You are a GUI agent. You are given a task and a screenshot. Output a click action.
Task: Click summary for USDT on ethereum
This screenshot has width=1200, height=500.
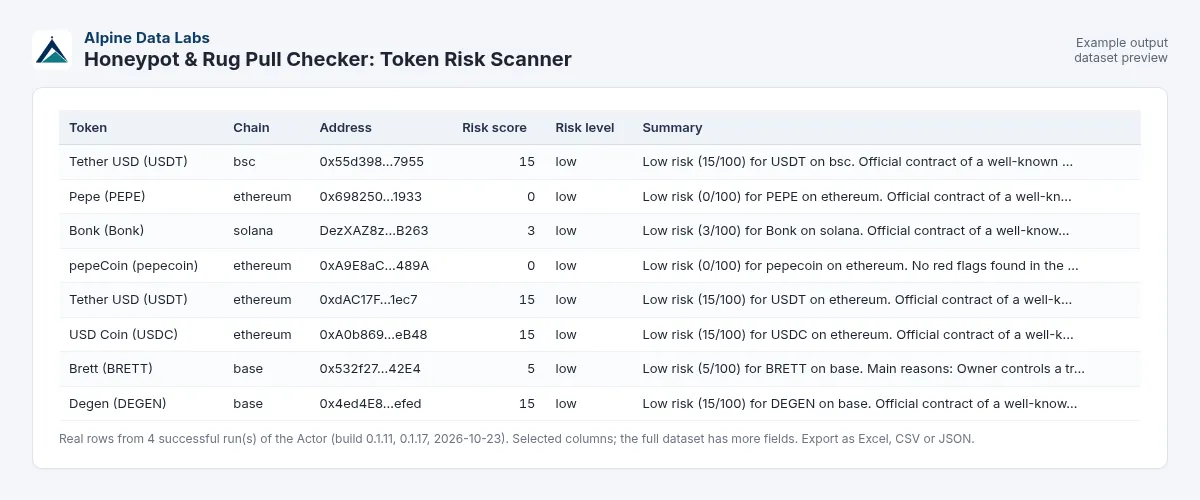pos(857,300)
